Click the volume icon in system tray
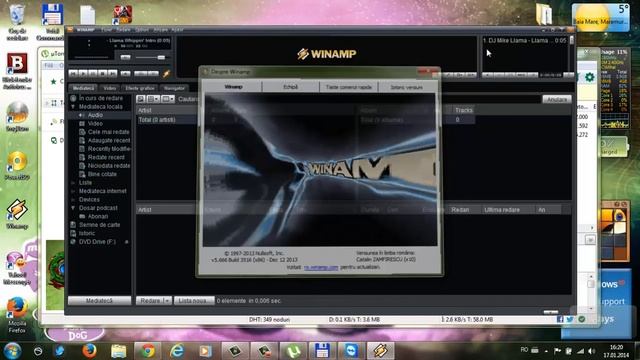The image size is (640, 360). pyautogui.click(x=591, y=351)
